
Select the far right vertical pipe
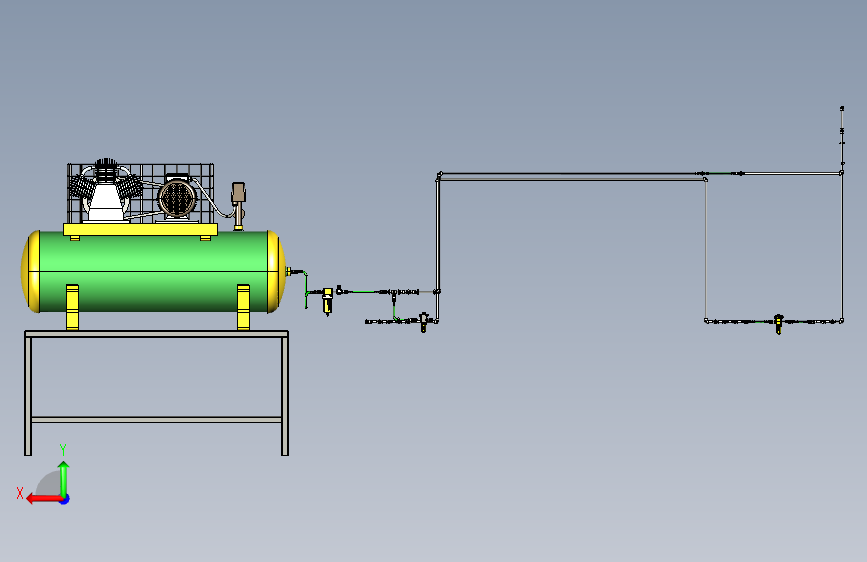pyautogui.click(x=842, y=247)
